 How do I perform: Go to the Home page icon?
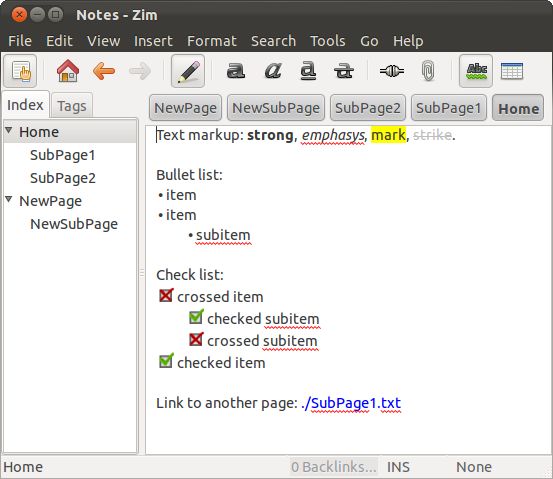coord(68,71)
